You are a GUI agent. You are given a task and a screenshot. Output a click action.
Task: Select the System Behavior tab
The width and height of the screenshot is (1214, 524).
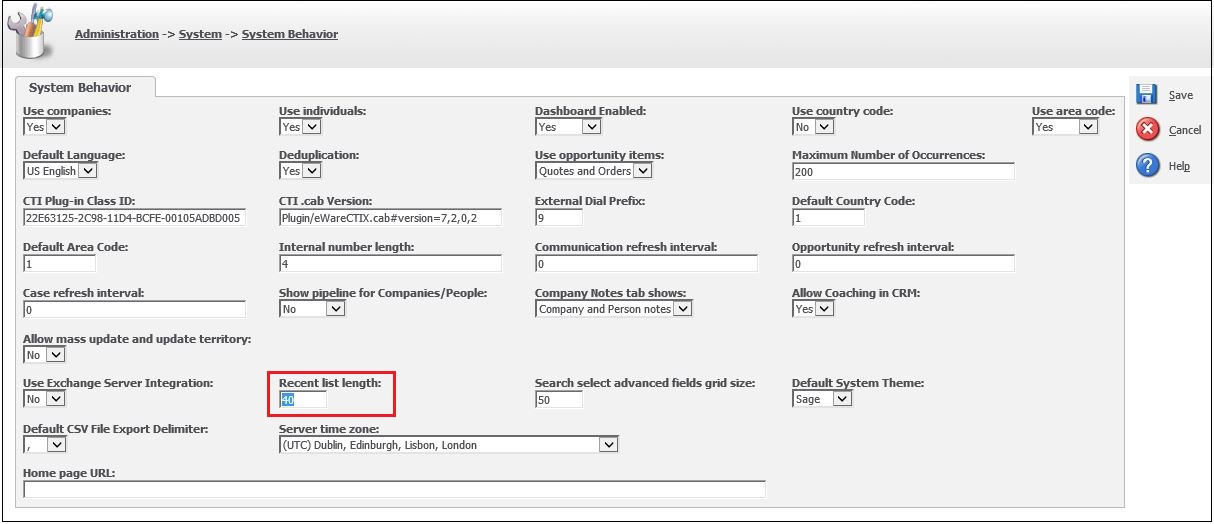(79, 88)
